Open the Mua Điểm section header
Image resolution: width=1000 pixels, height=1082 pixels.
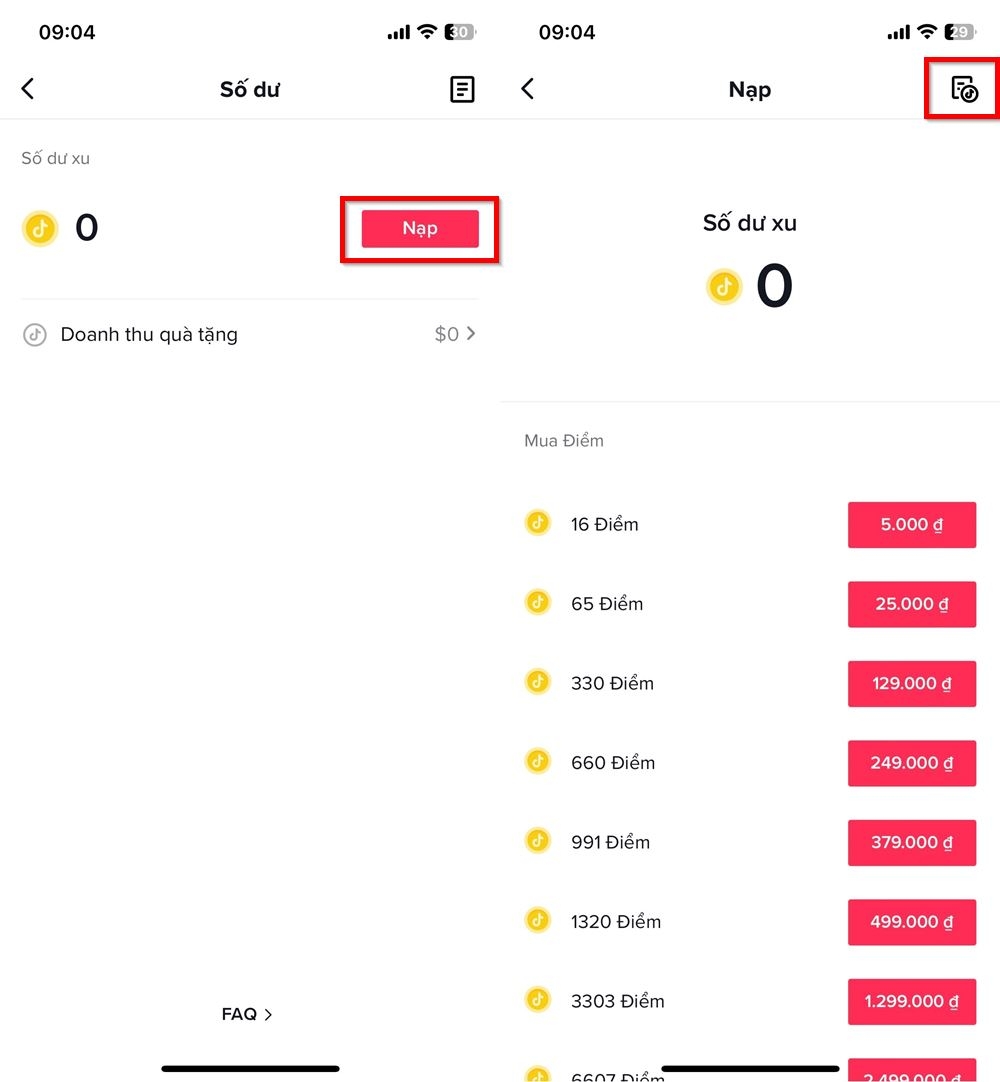tap(563, 440)
